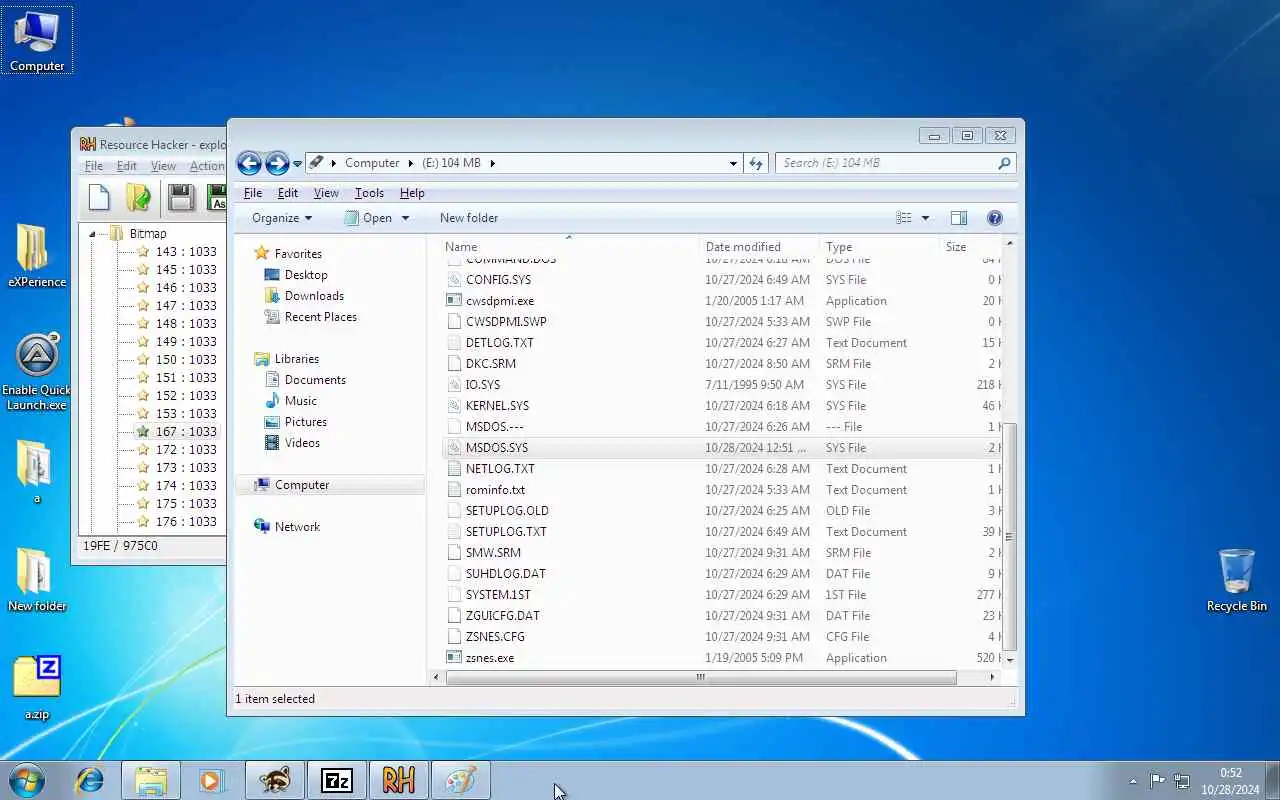
Task: Open the Edit menu in Explorer
Action: [x=288, y=193]
